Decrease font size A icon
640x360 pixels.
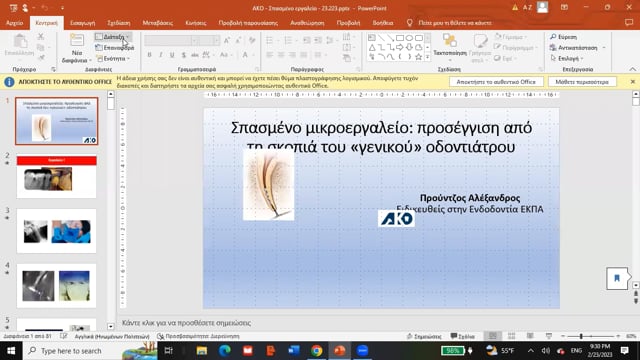(238, 40)
